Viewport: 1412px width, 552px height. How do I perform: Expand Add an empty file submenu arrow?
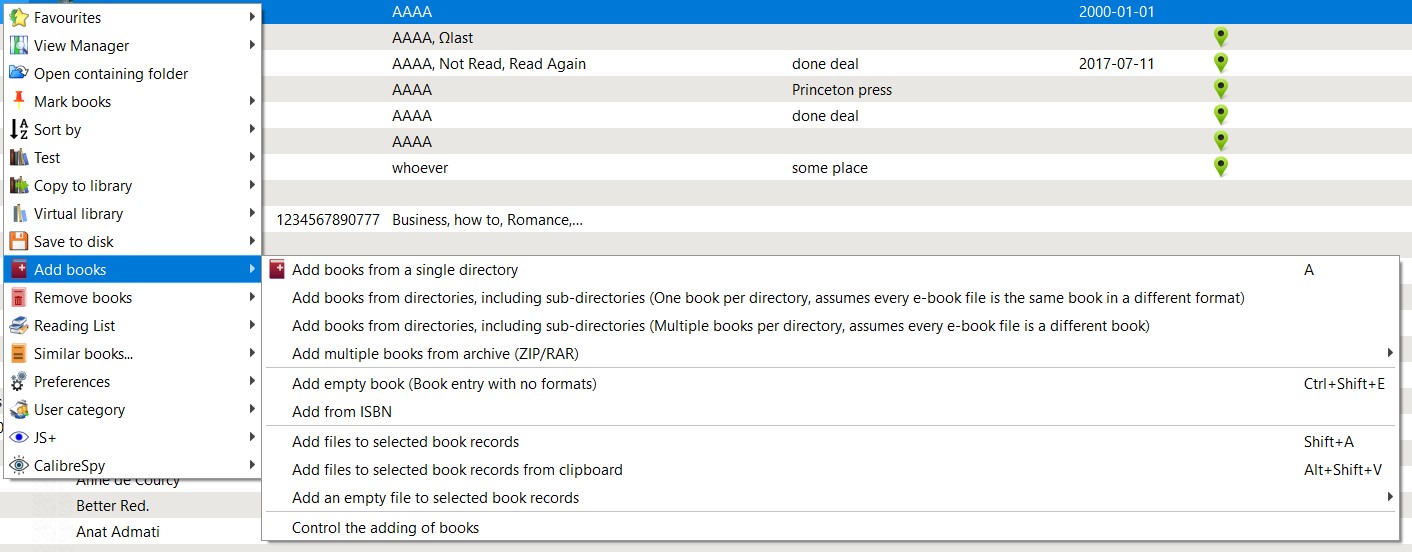[1390, 497]
